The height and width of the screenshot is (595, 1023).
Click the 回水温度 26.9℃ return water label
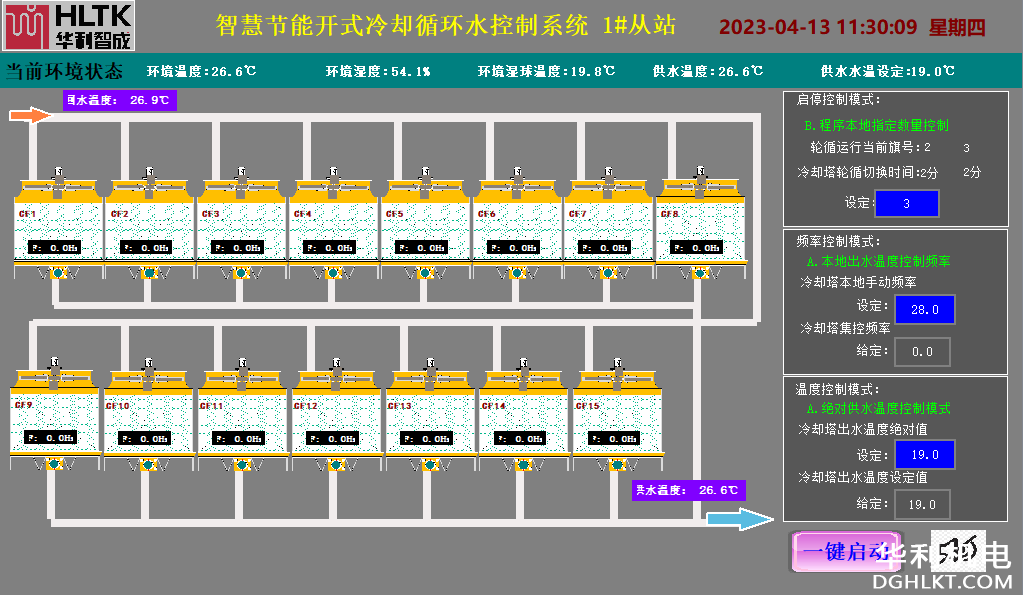120,100
